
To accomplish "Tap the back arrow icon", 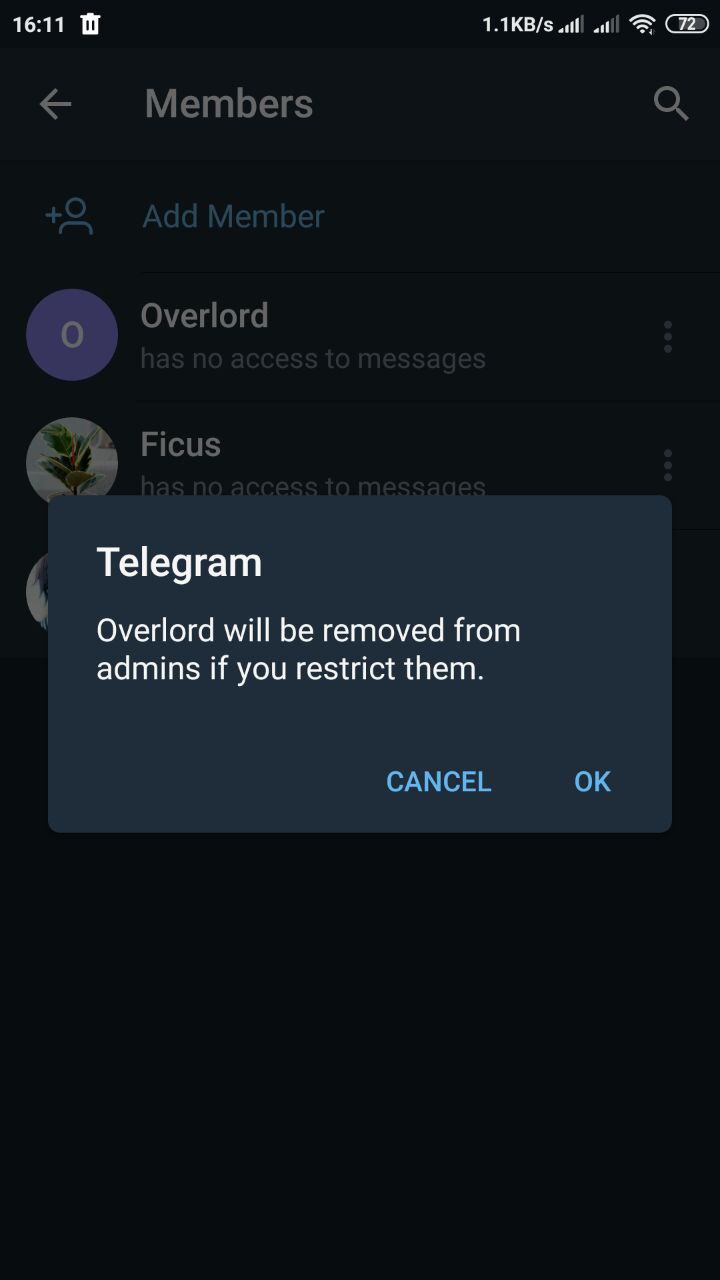I will 55,104.
